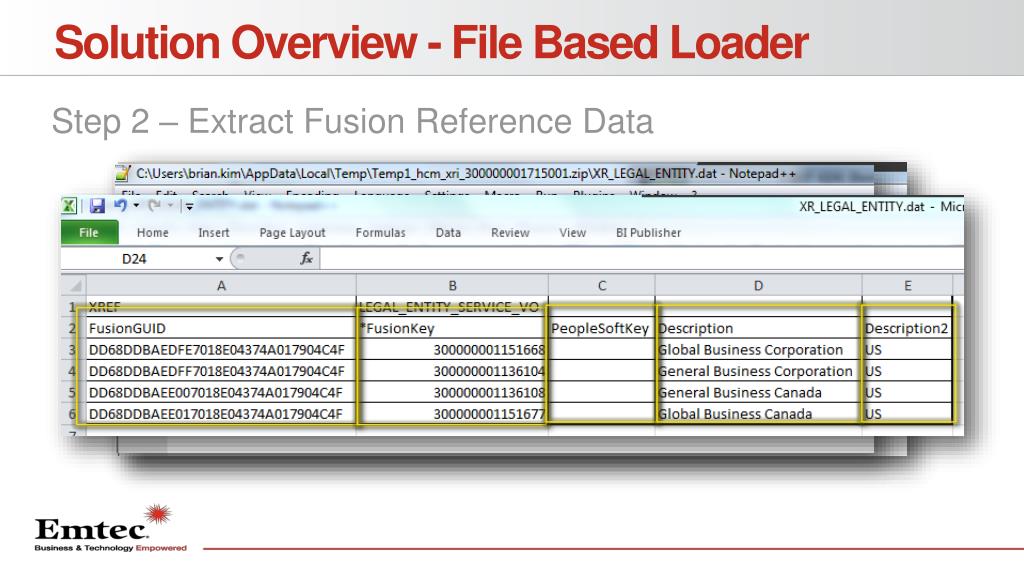The image size is (1024, 576).
Task: Select row 5 using its row header
Action: (x=73, y=392)
